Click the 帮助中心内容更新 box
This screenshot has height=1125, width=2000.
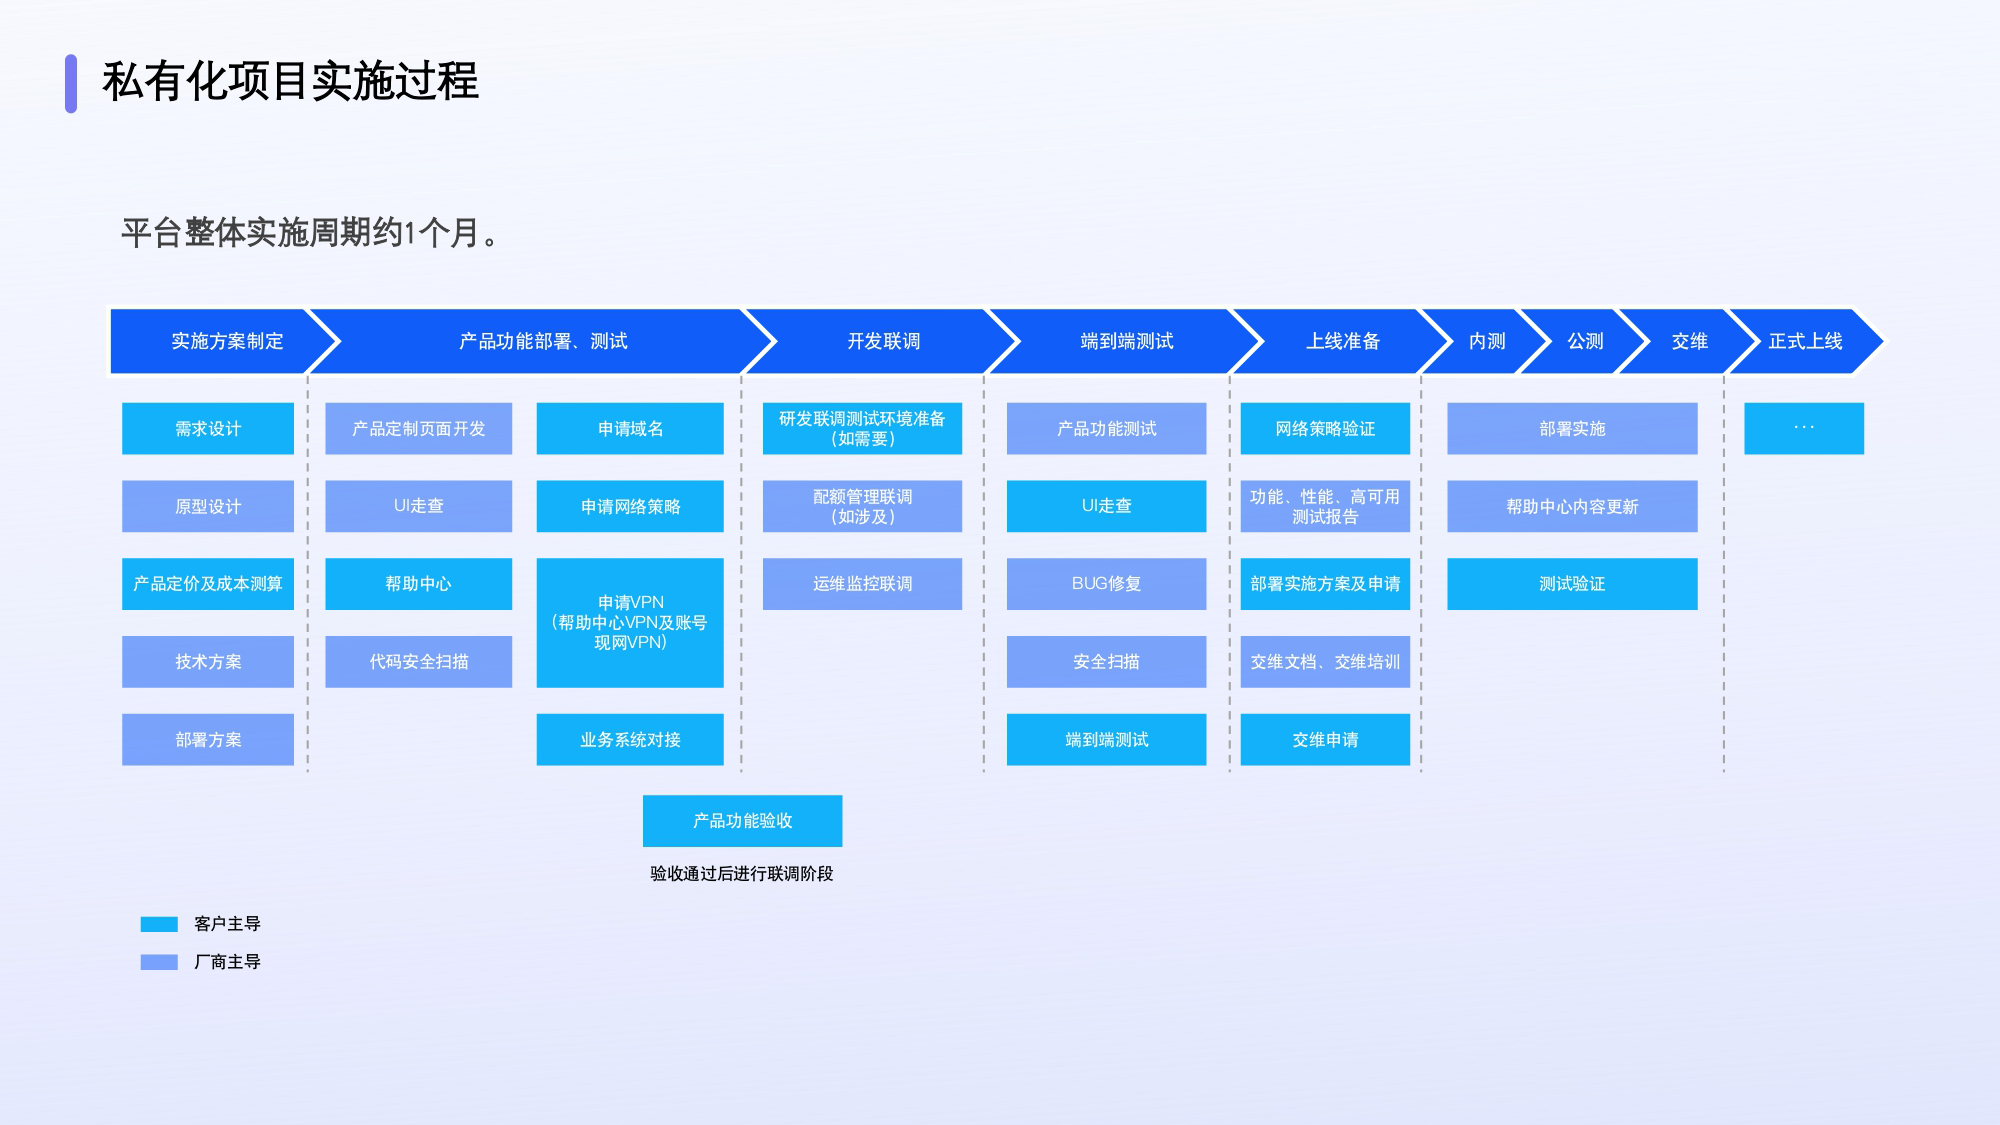[x=1572, y=506]
